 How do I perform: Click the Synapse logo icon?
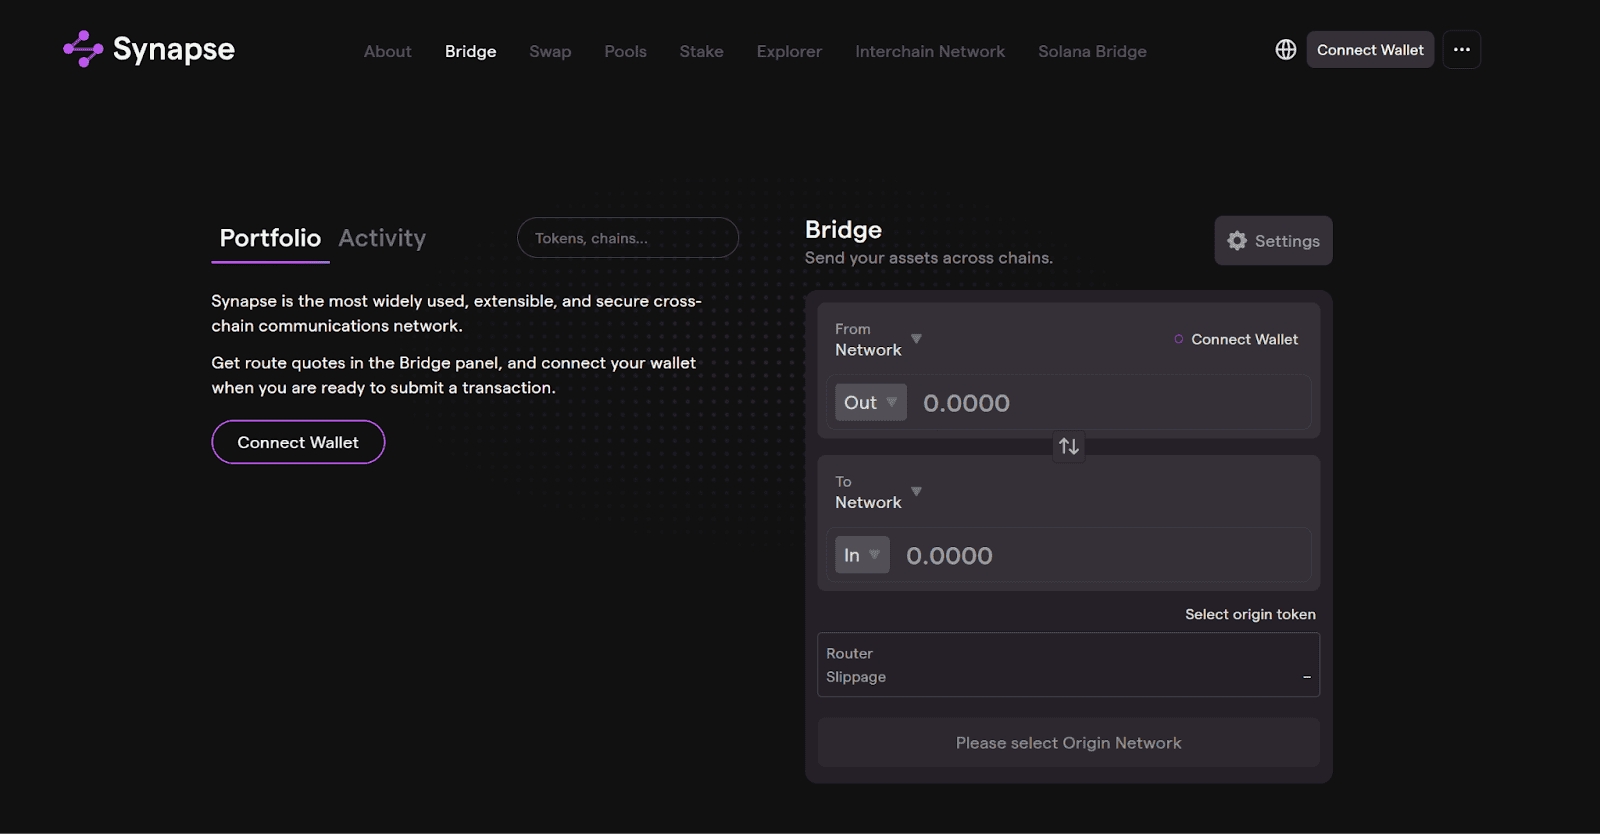point(83,49)
